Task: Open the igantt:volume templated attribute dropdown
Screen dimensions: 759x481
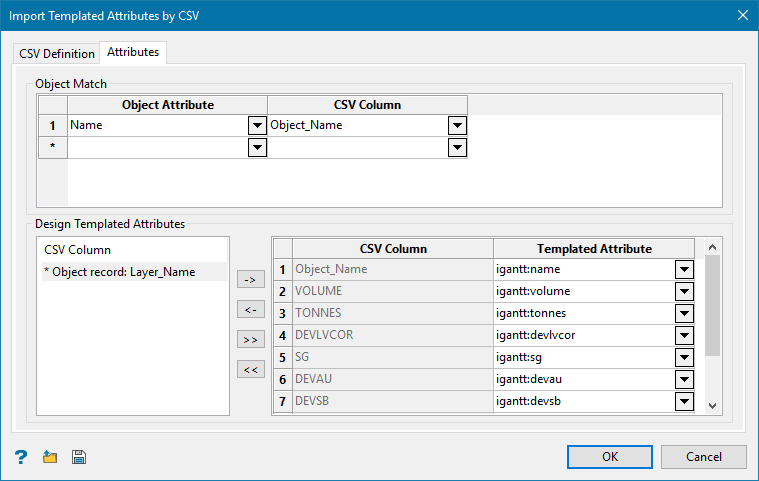Action: [684, 291]
